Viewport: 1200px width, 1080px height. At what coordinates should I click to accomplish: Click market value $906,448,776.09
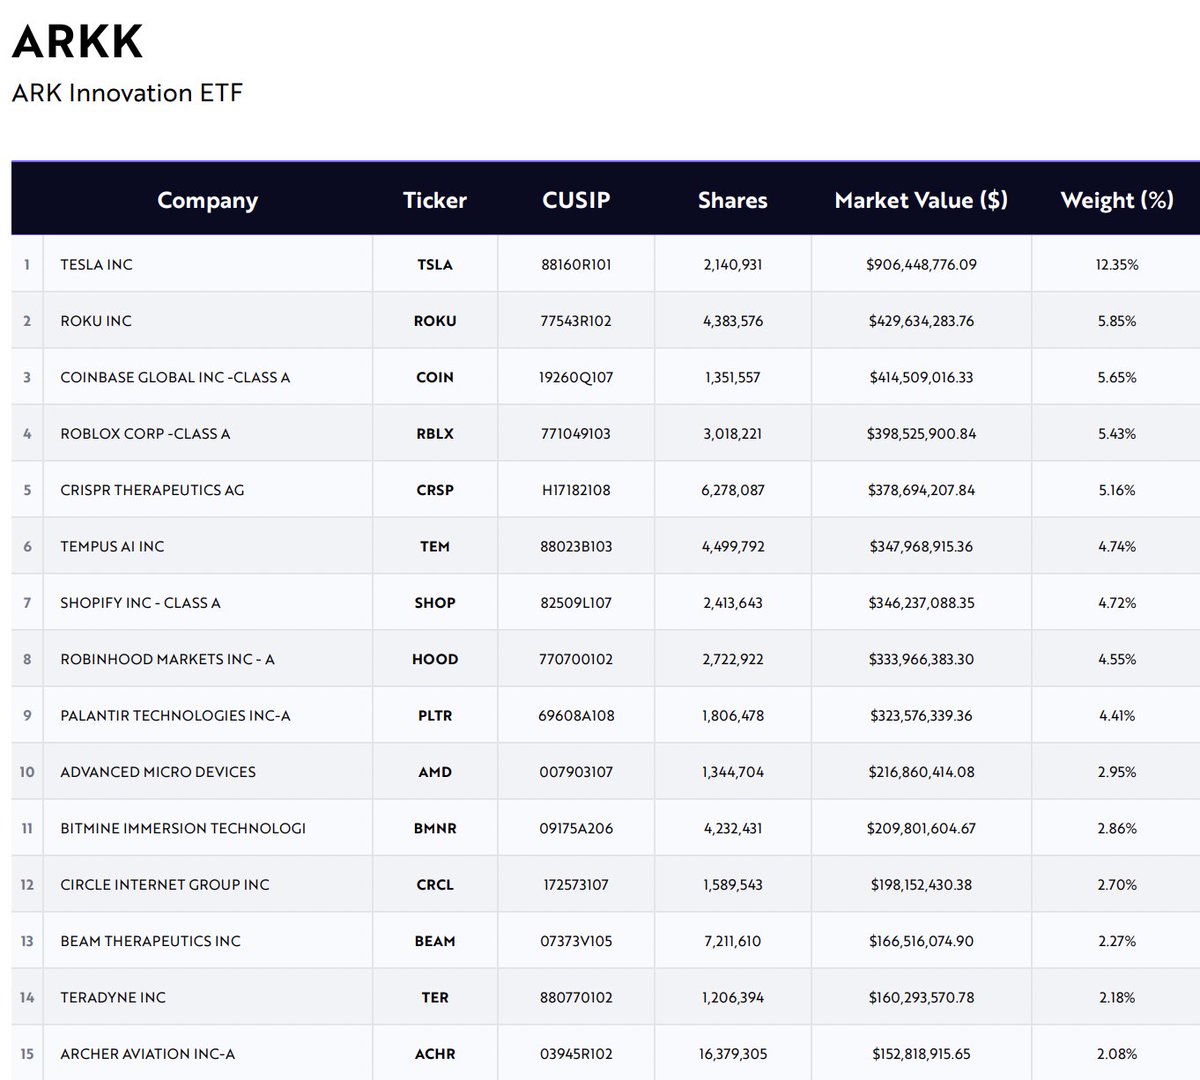point(921,265)
